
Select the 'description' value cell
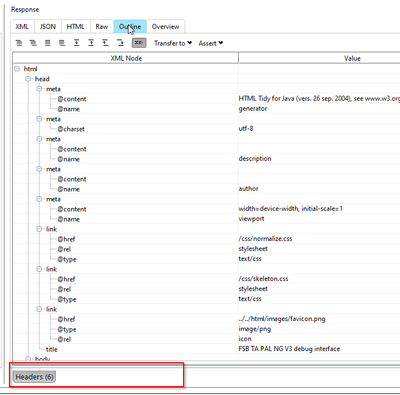pos(255,159)
